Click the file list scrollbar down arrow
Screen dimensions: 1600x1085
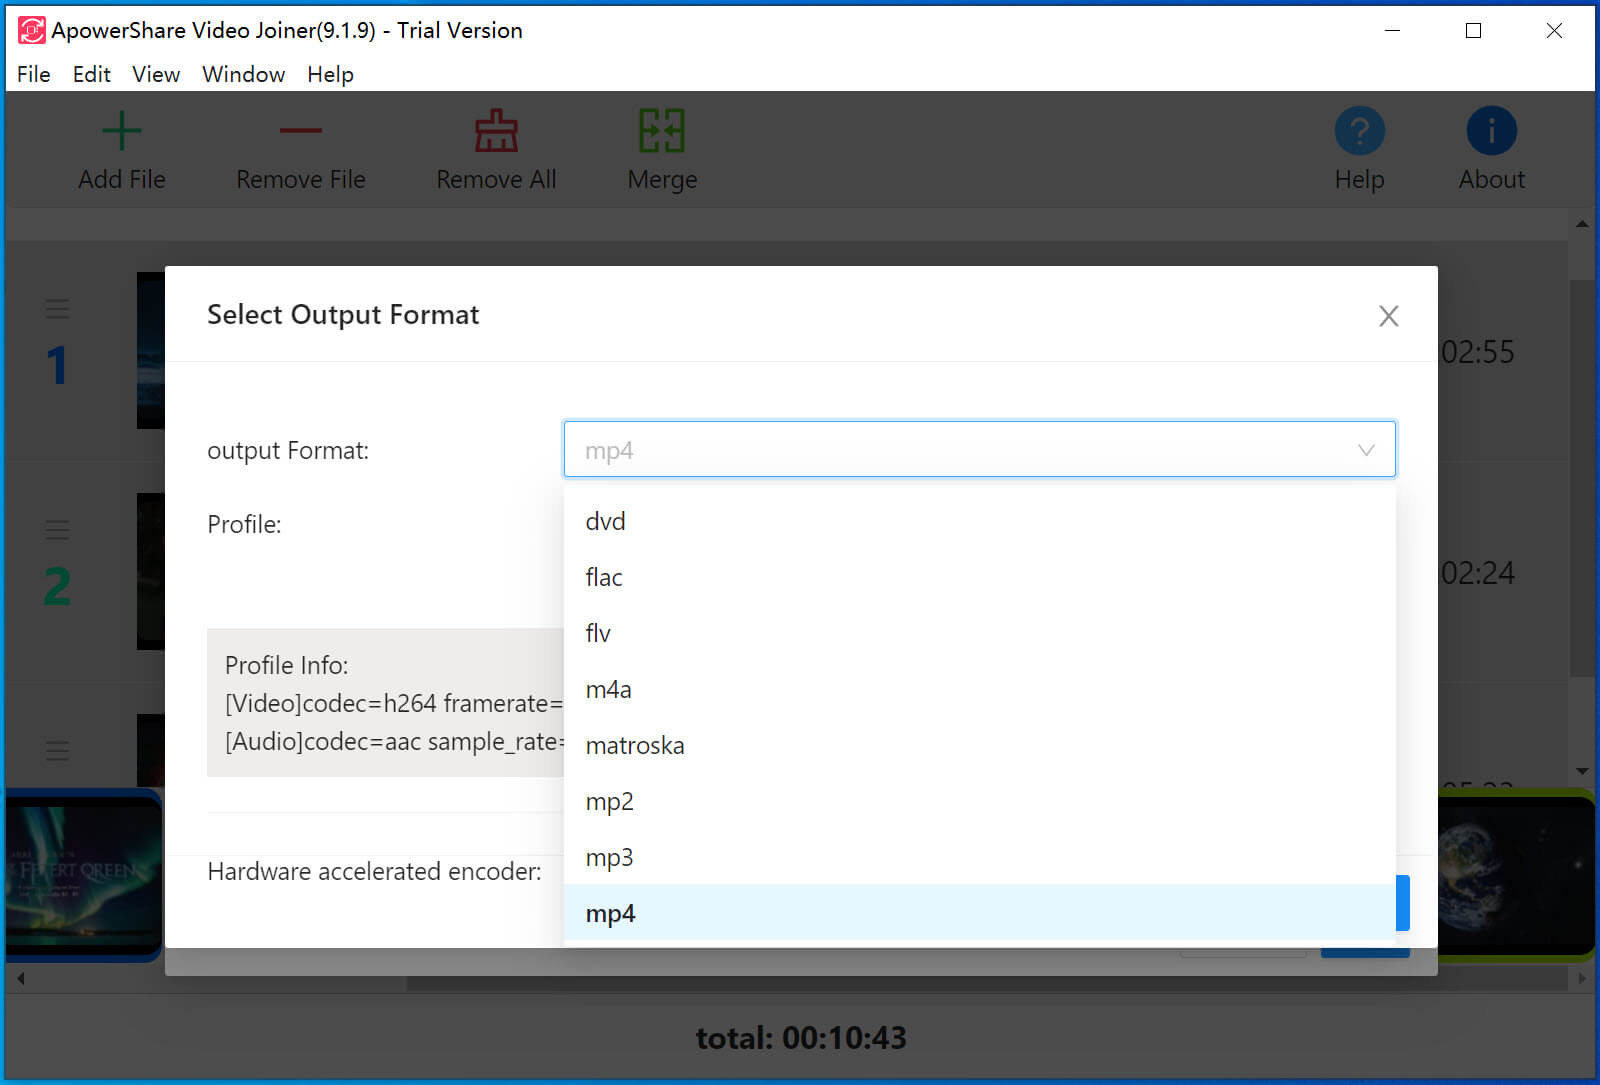1582,771
